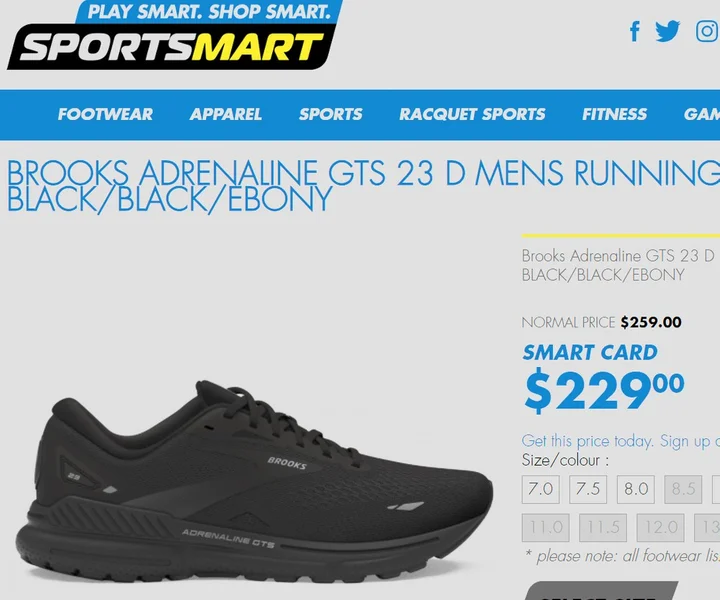720x600 pixels.
Task: Open the Apparel menu
Action: pyautogui.click(x=225, y=114)
